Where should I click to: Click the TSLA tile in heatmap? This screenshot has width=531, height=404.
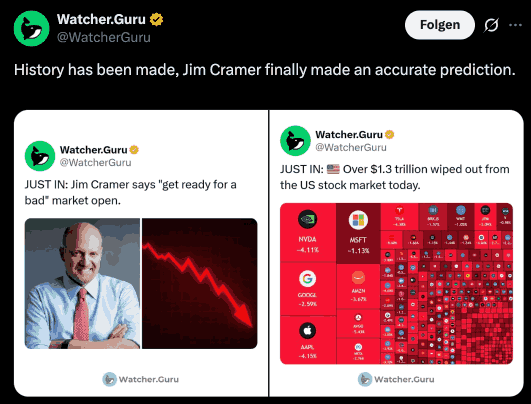[399, 217]
